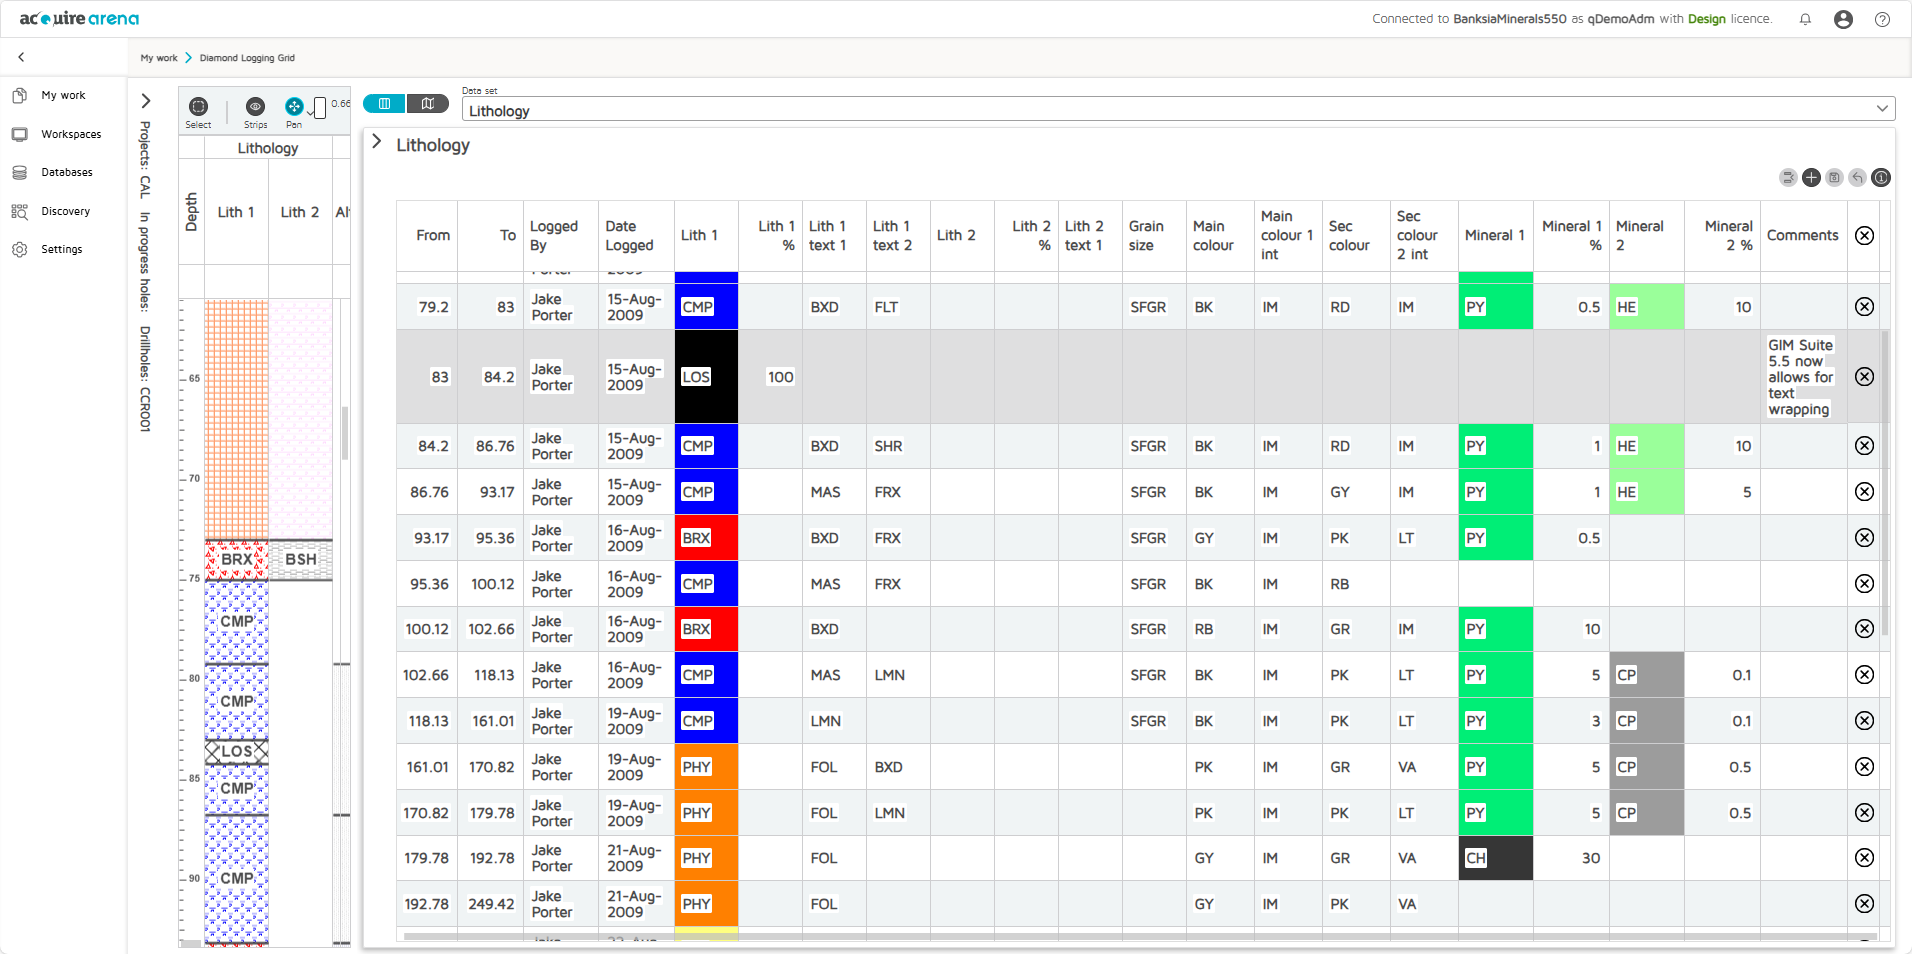Go to Discovery in the sidebar
The image size is (1912, 954).
[x=65, y=211]
